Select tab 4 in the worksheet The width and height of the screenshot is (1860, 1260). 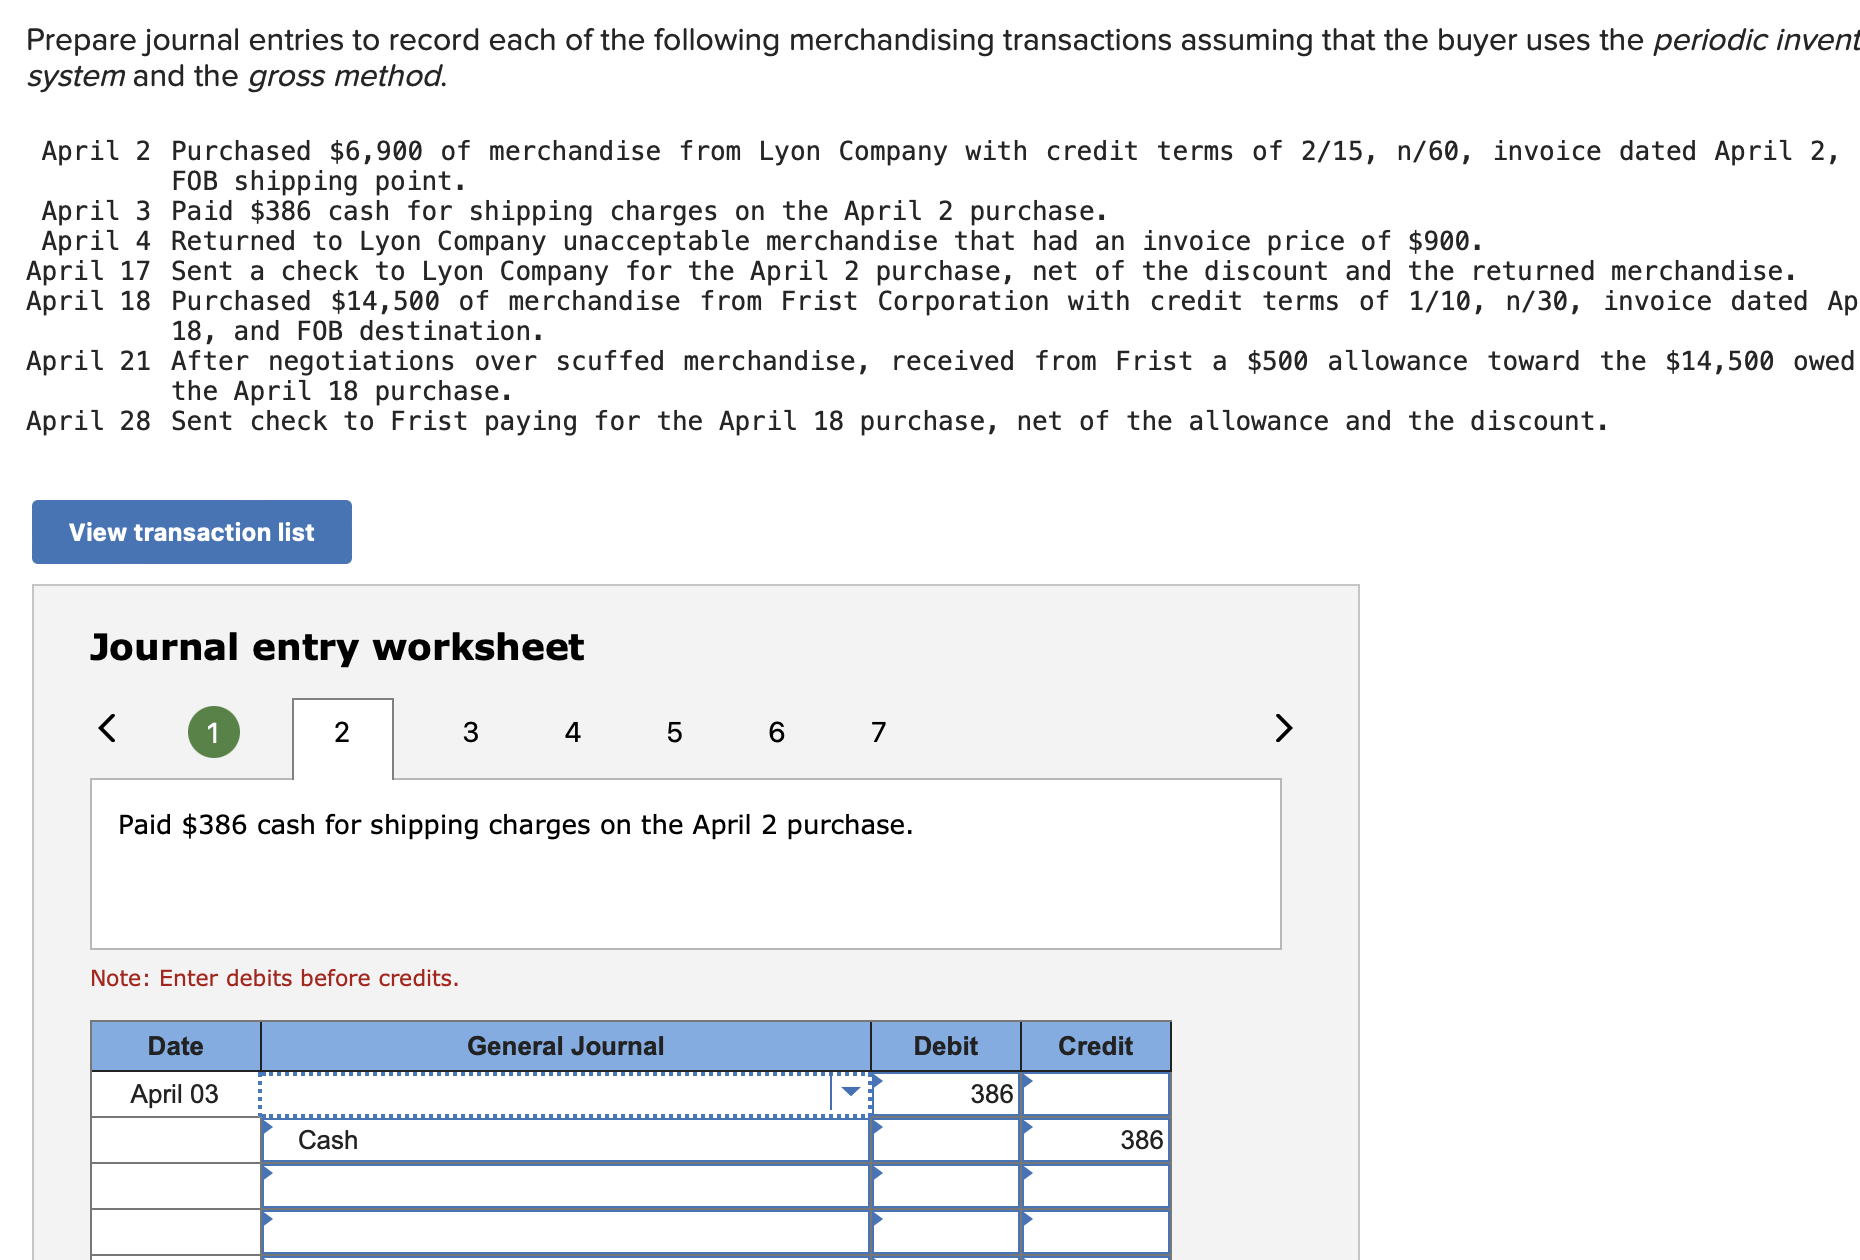click(572, 732)
